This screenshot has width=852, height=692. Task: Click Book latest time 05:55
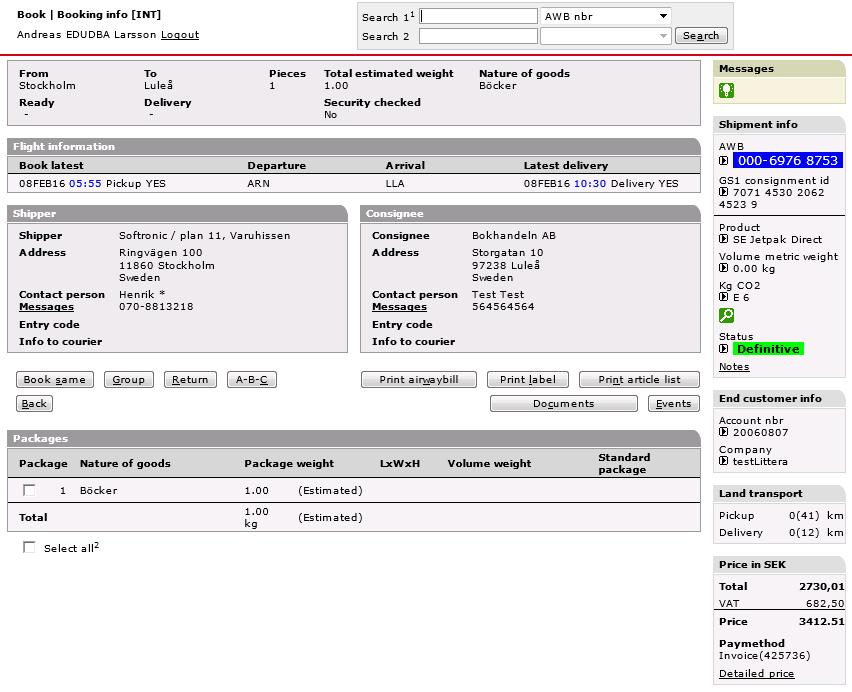tap(85, 184)
